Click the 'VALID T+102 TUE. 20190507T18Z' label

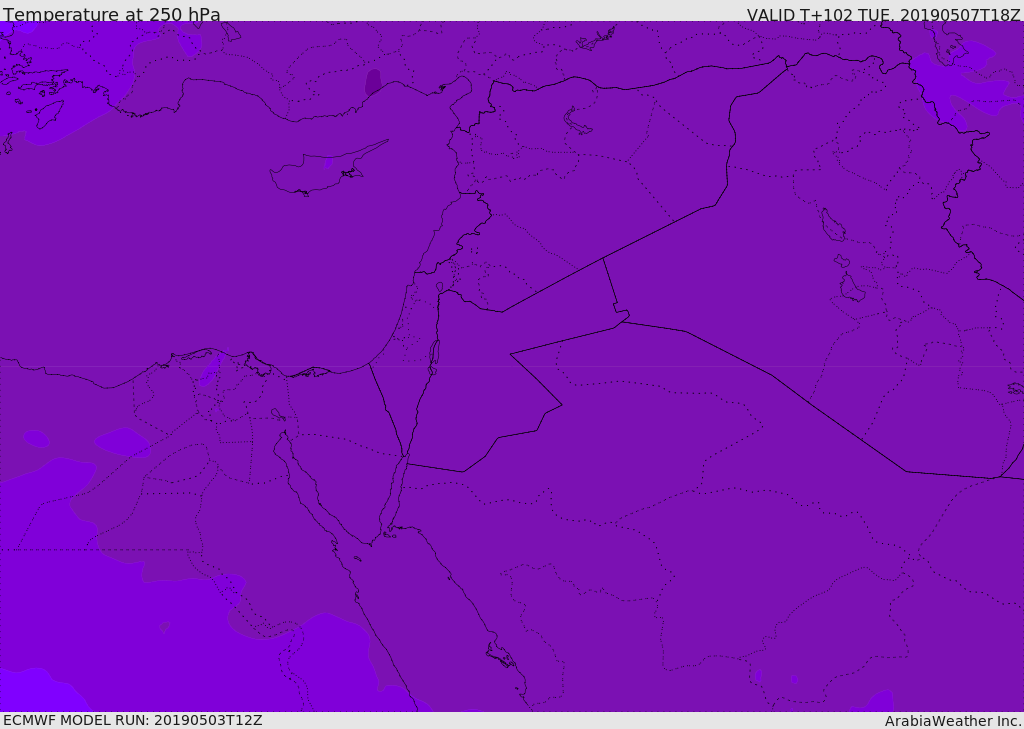tap(884, 14)
